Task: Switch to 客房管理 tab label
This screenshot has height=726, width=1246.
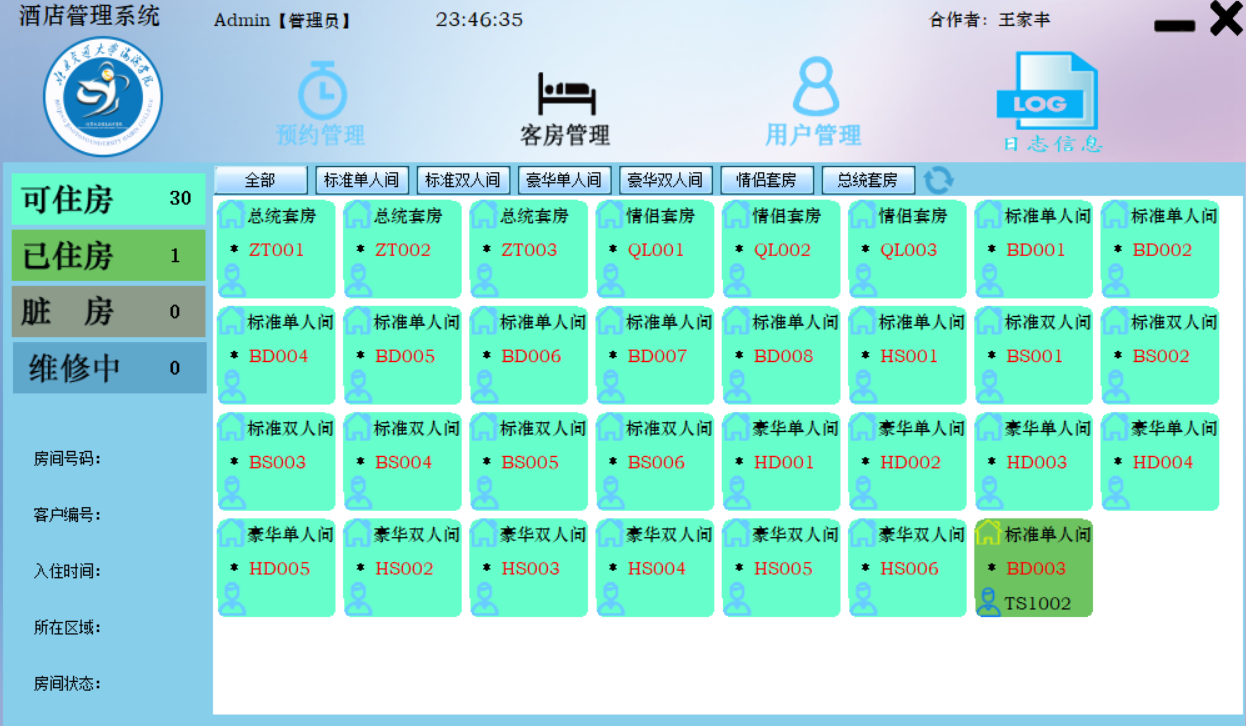Action: (565, 135)
